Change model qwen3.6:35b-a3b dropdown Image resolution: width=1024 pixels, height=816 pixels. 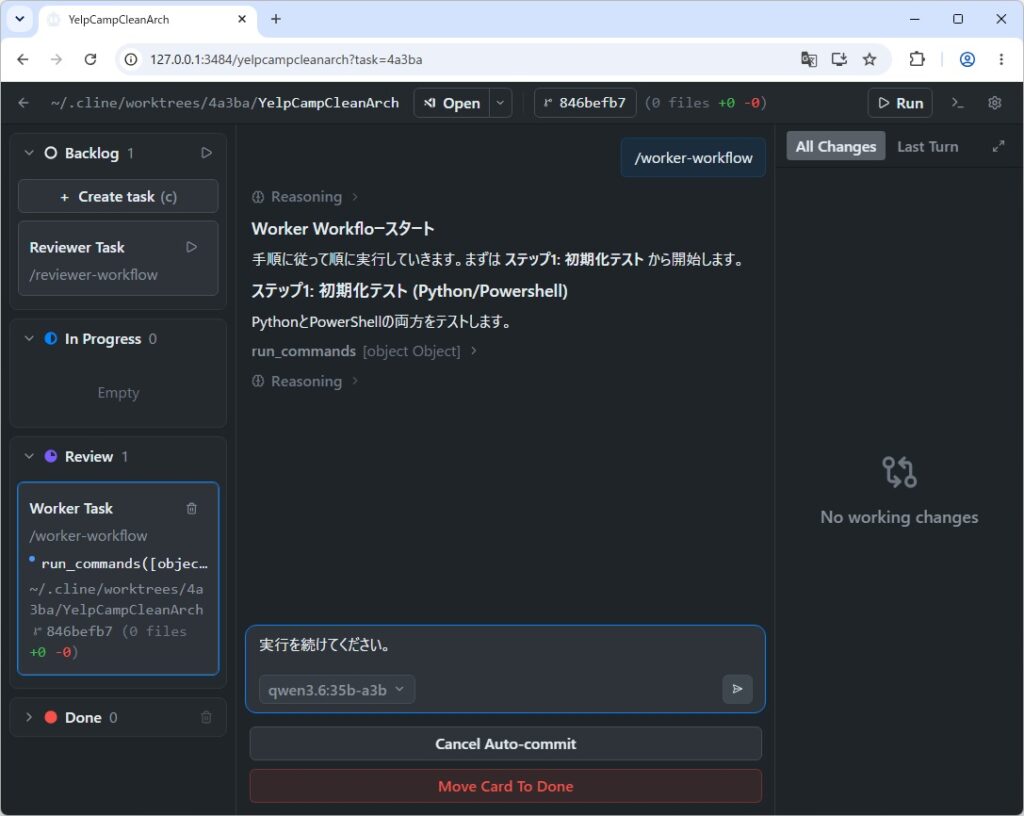337,690
